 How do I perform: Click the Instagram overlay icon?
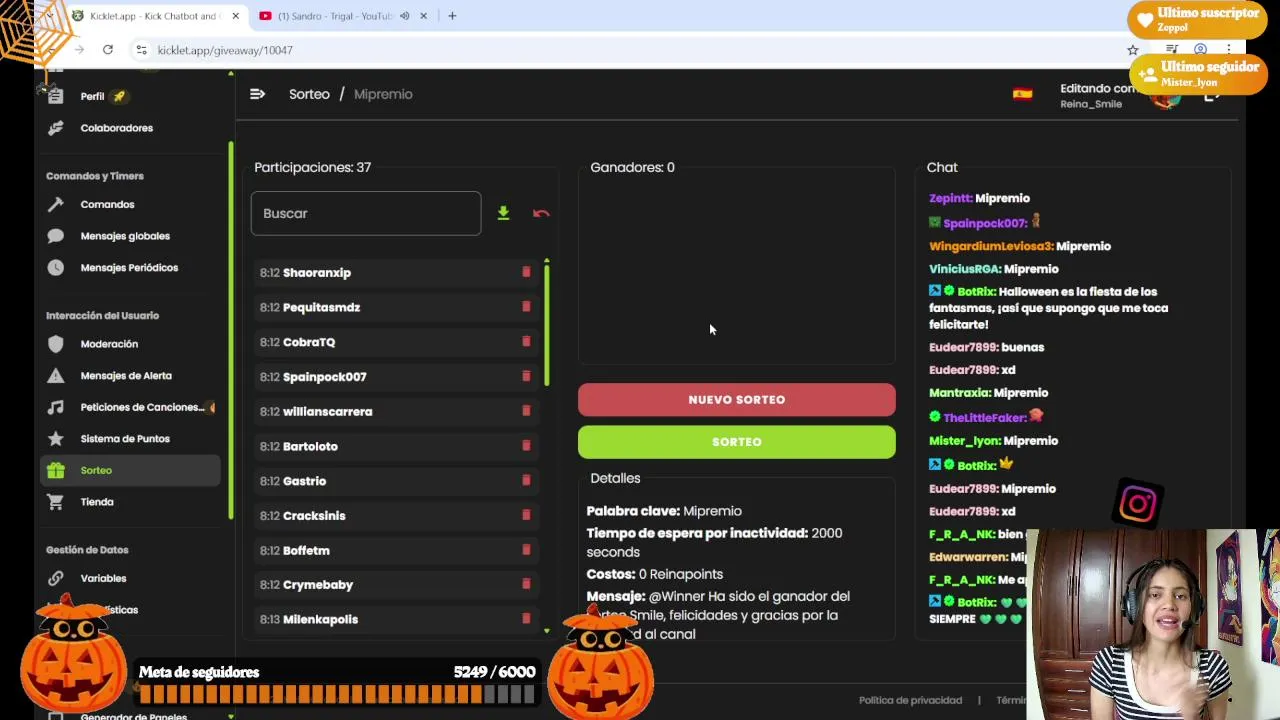(1138, 504)
